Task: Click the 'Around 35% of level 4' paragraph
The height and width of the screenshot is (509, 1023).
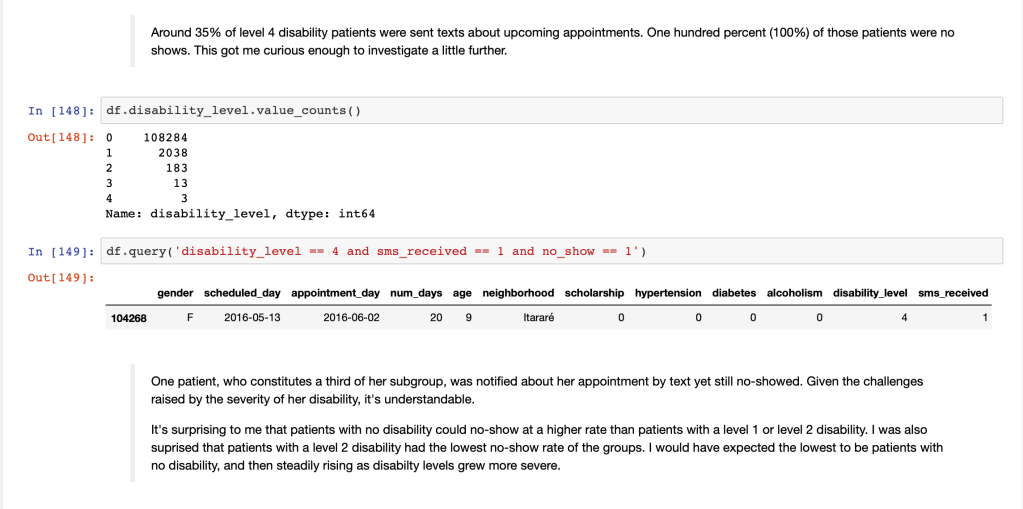Action: click(x=552, y=41)
